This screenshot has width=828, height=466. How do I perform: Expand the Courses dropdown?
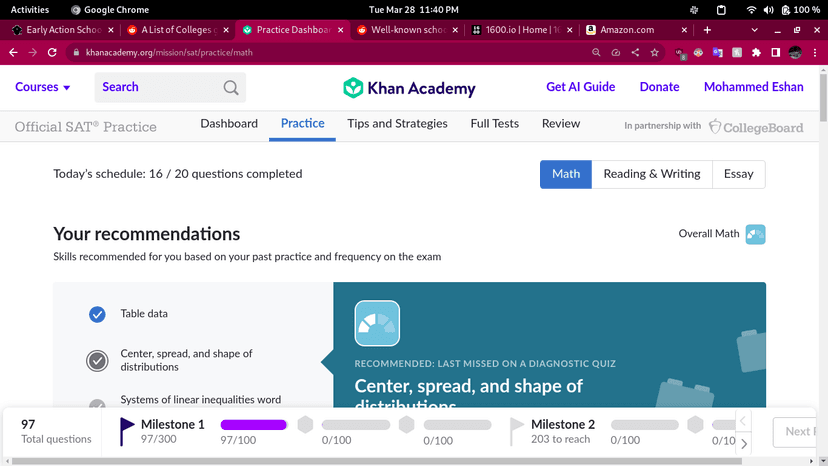click(x=42, y=87)
